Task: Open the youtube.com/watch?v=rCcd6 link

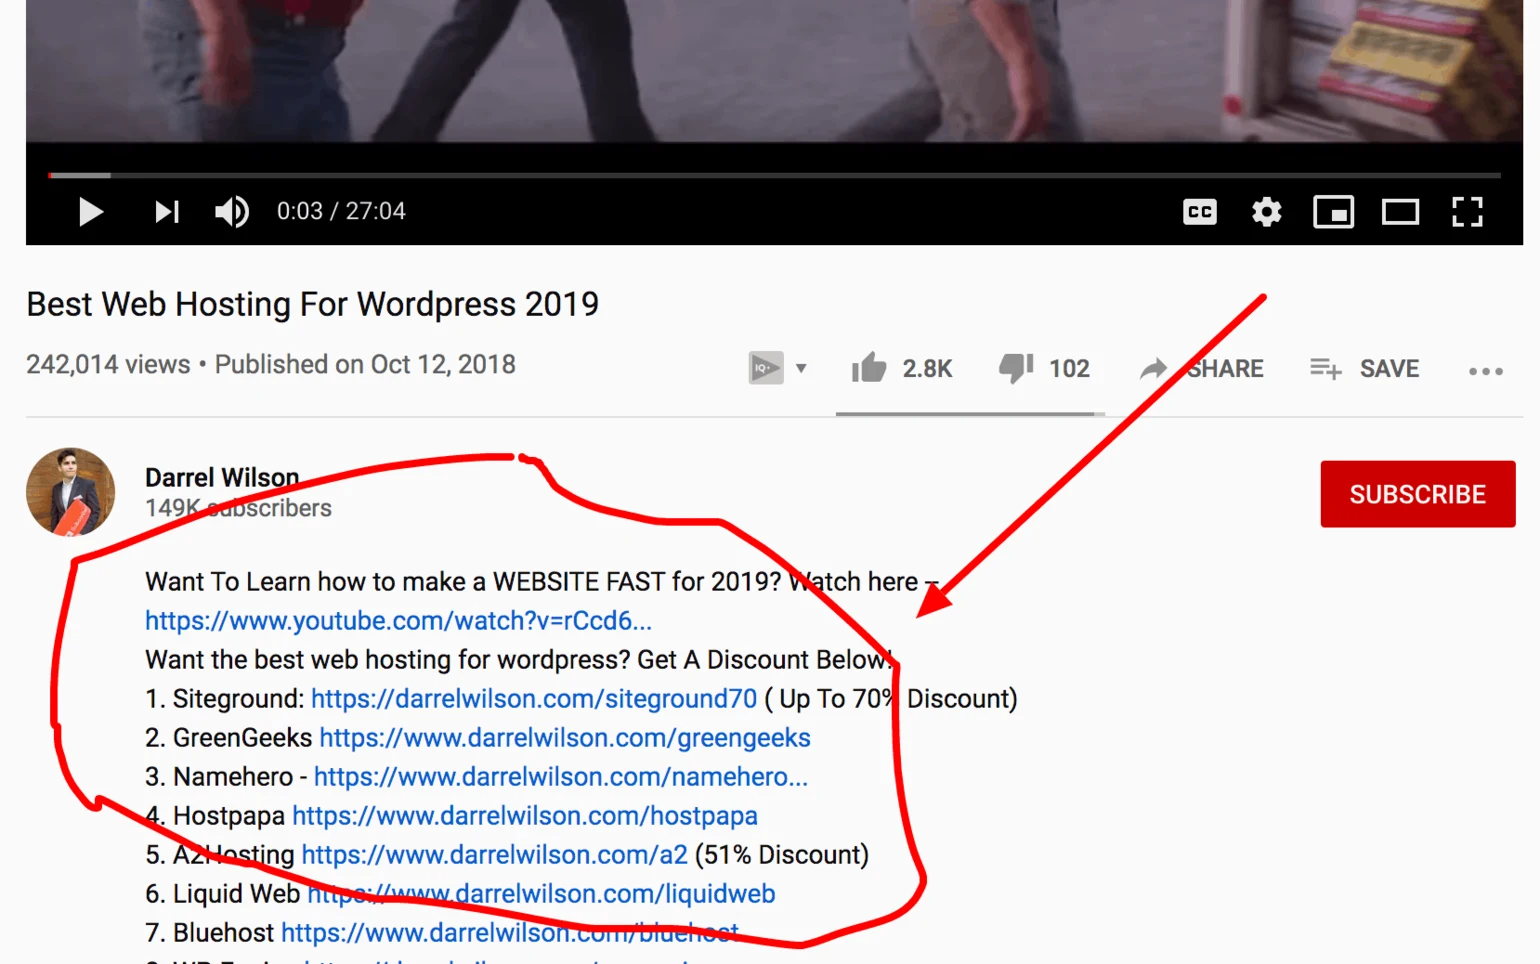Action: pos(398,621)
